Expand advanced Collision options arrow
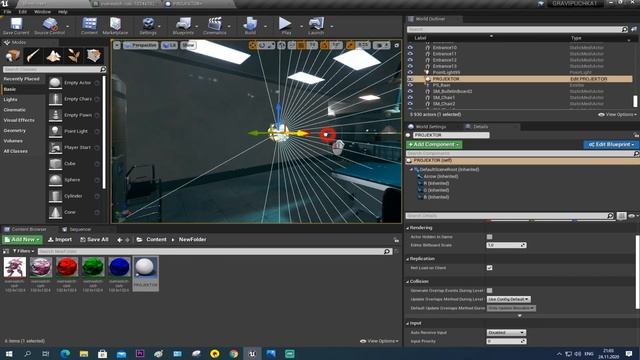This screenshot has width=640, height=360. (x=520, y=316)
